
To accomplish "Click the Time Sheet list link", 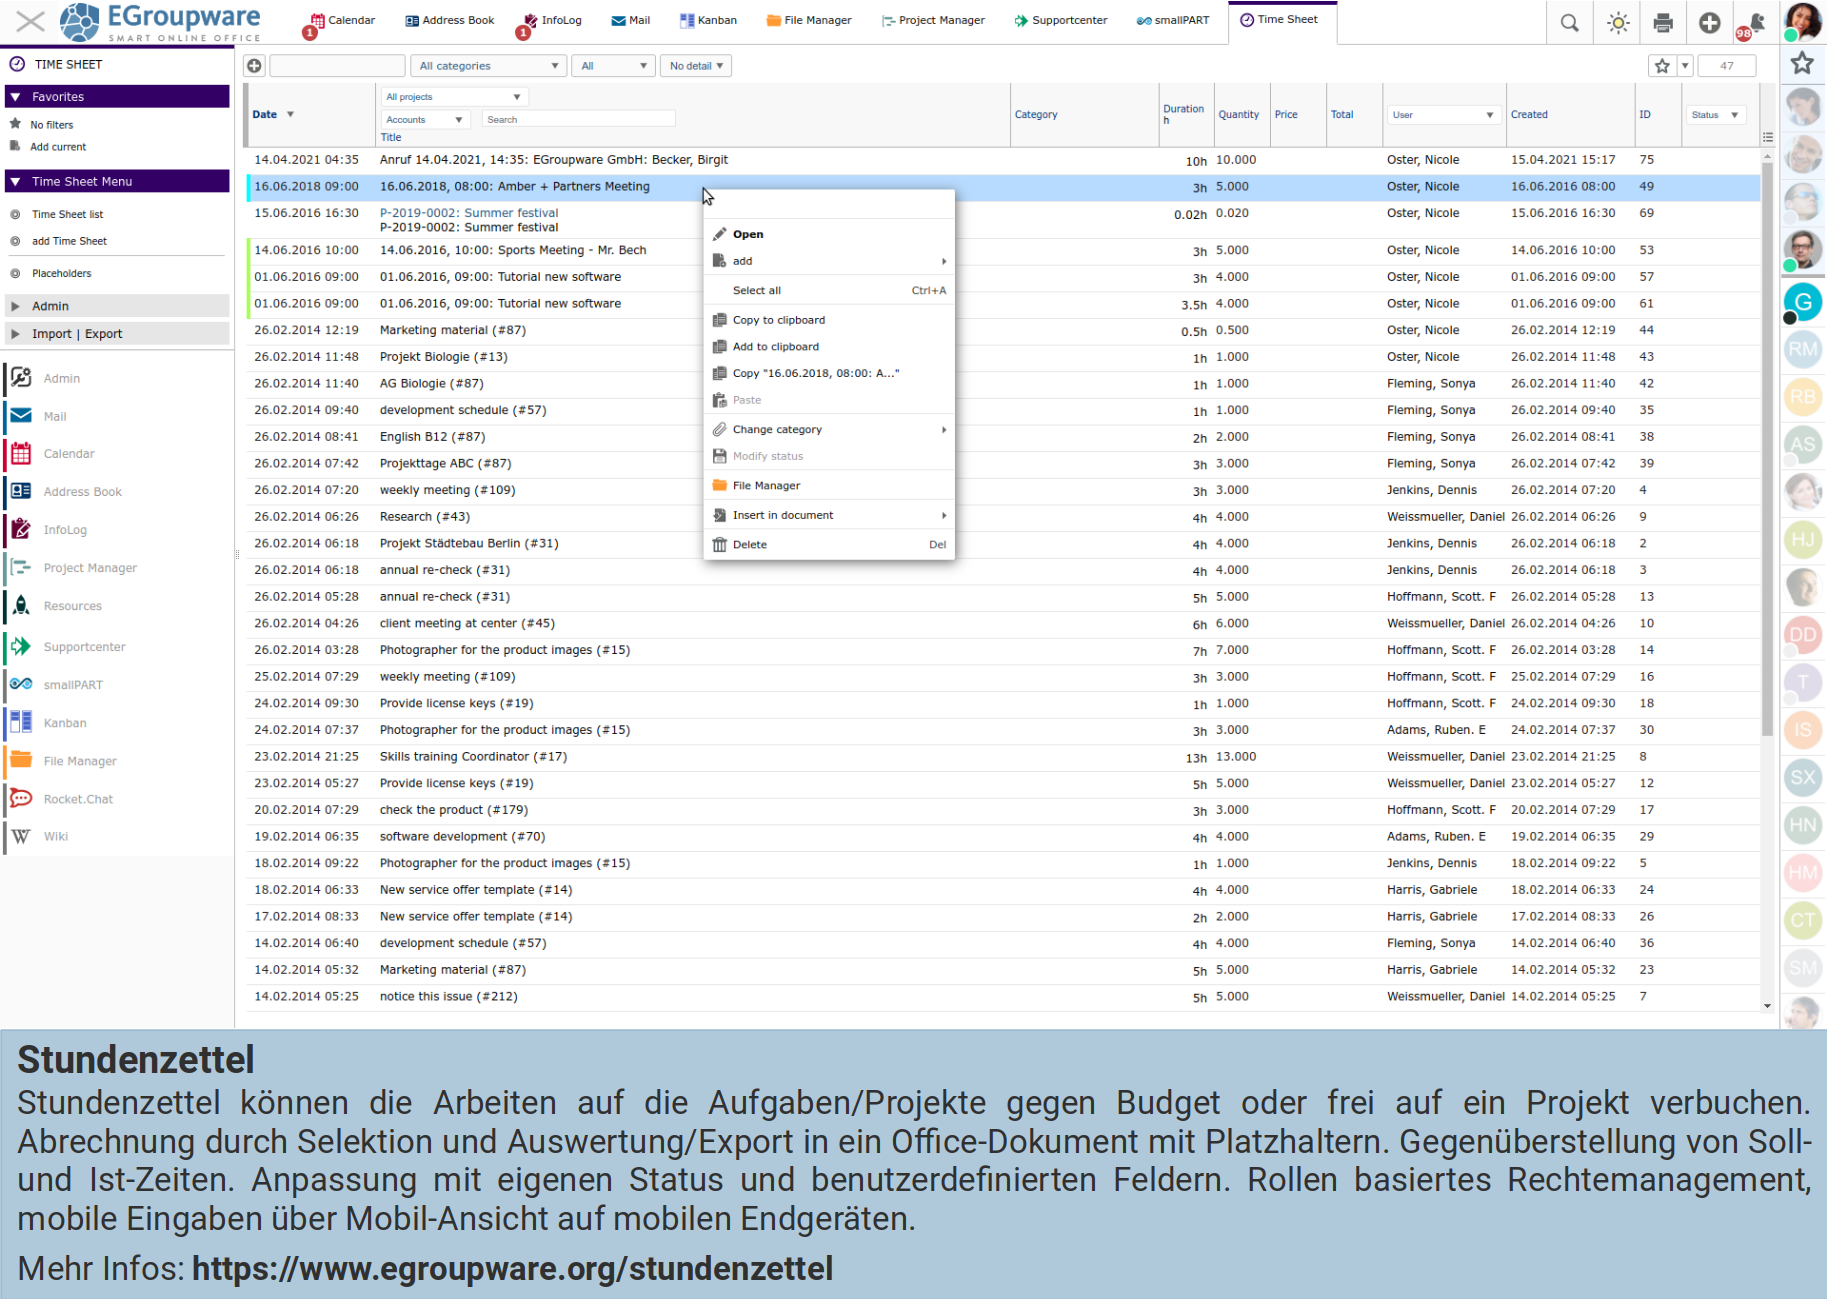I will 67,214.
